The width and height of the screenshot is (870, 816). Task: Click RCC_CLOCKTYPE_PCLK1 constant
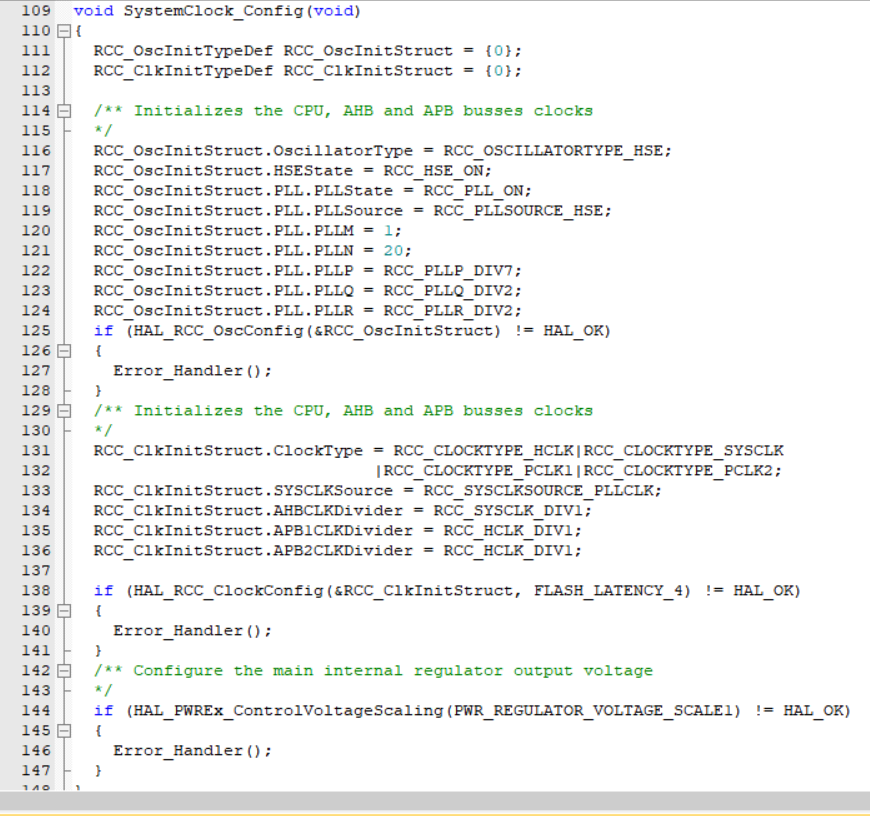tap(478, 470)
